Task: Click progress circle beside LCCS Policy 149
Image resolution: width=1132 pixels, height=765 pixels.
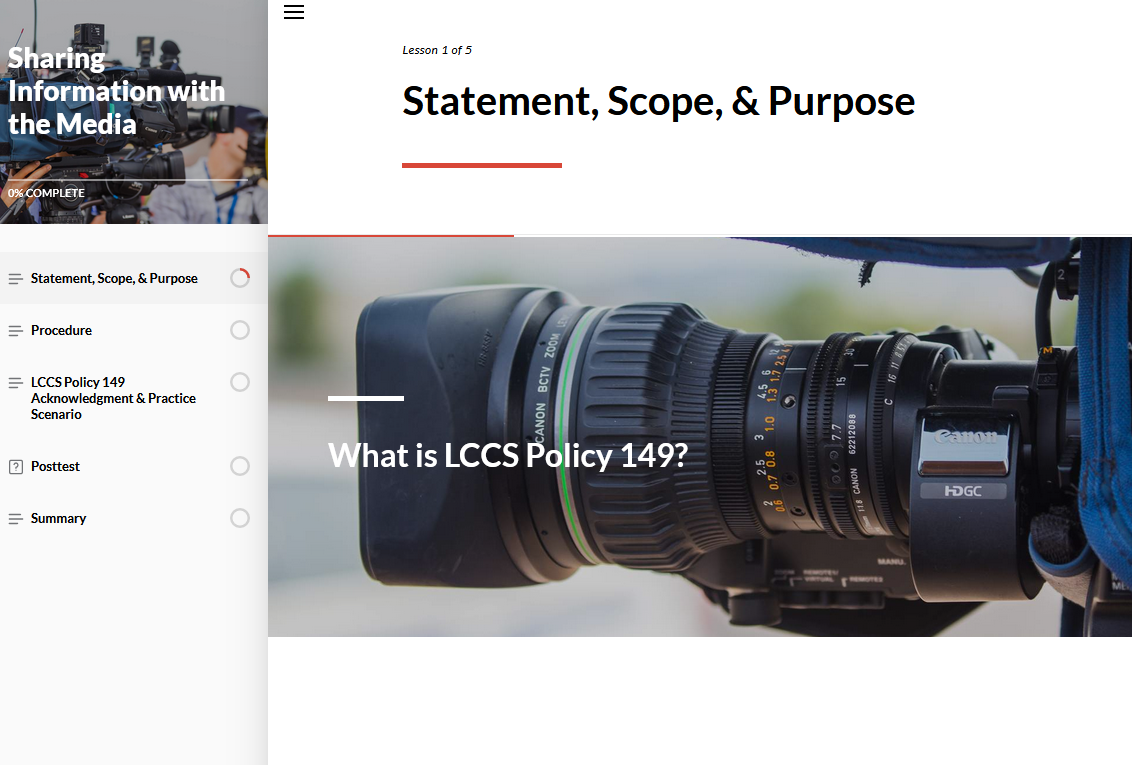Action: (240, 382)
